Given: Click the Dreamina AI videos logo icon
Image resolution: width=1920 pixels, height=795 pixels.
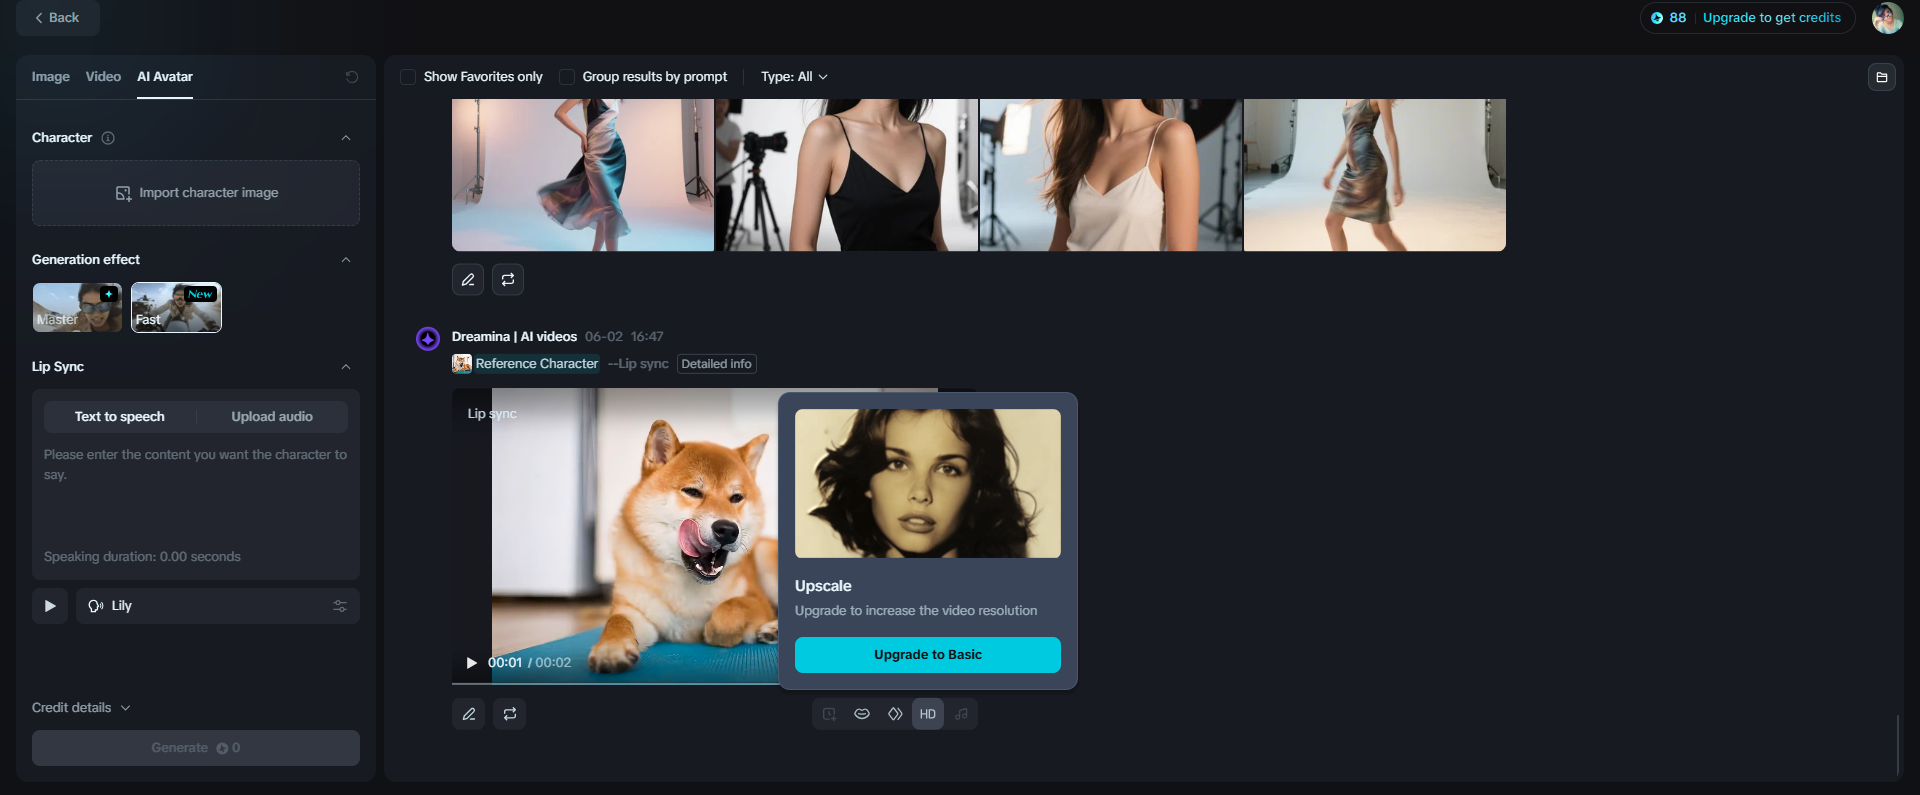Looking at the screenshot, I should click(x=428, y=339).
